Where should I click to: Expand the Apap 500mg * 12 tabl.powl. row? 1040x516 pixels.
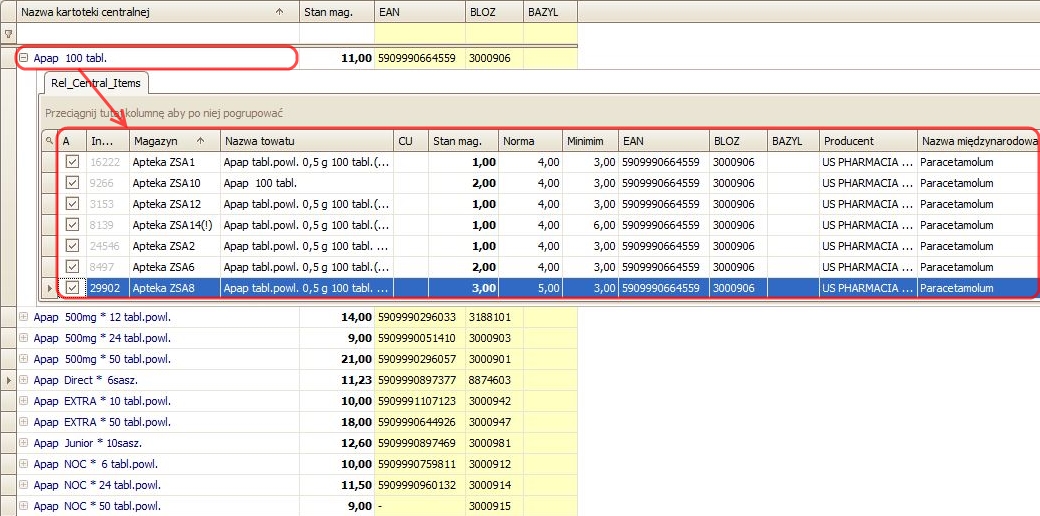coord(23,317)
